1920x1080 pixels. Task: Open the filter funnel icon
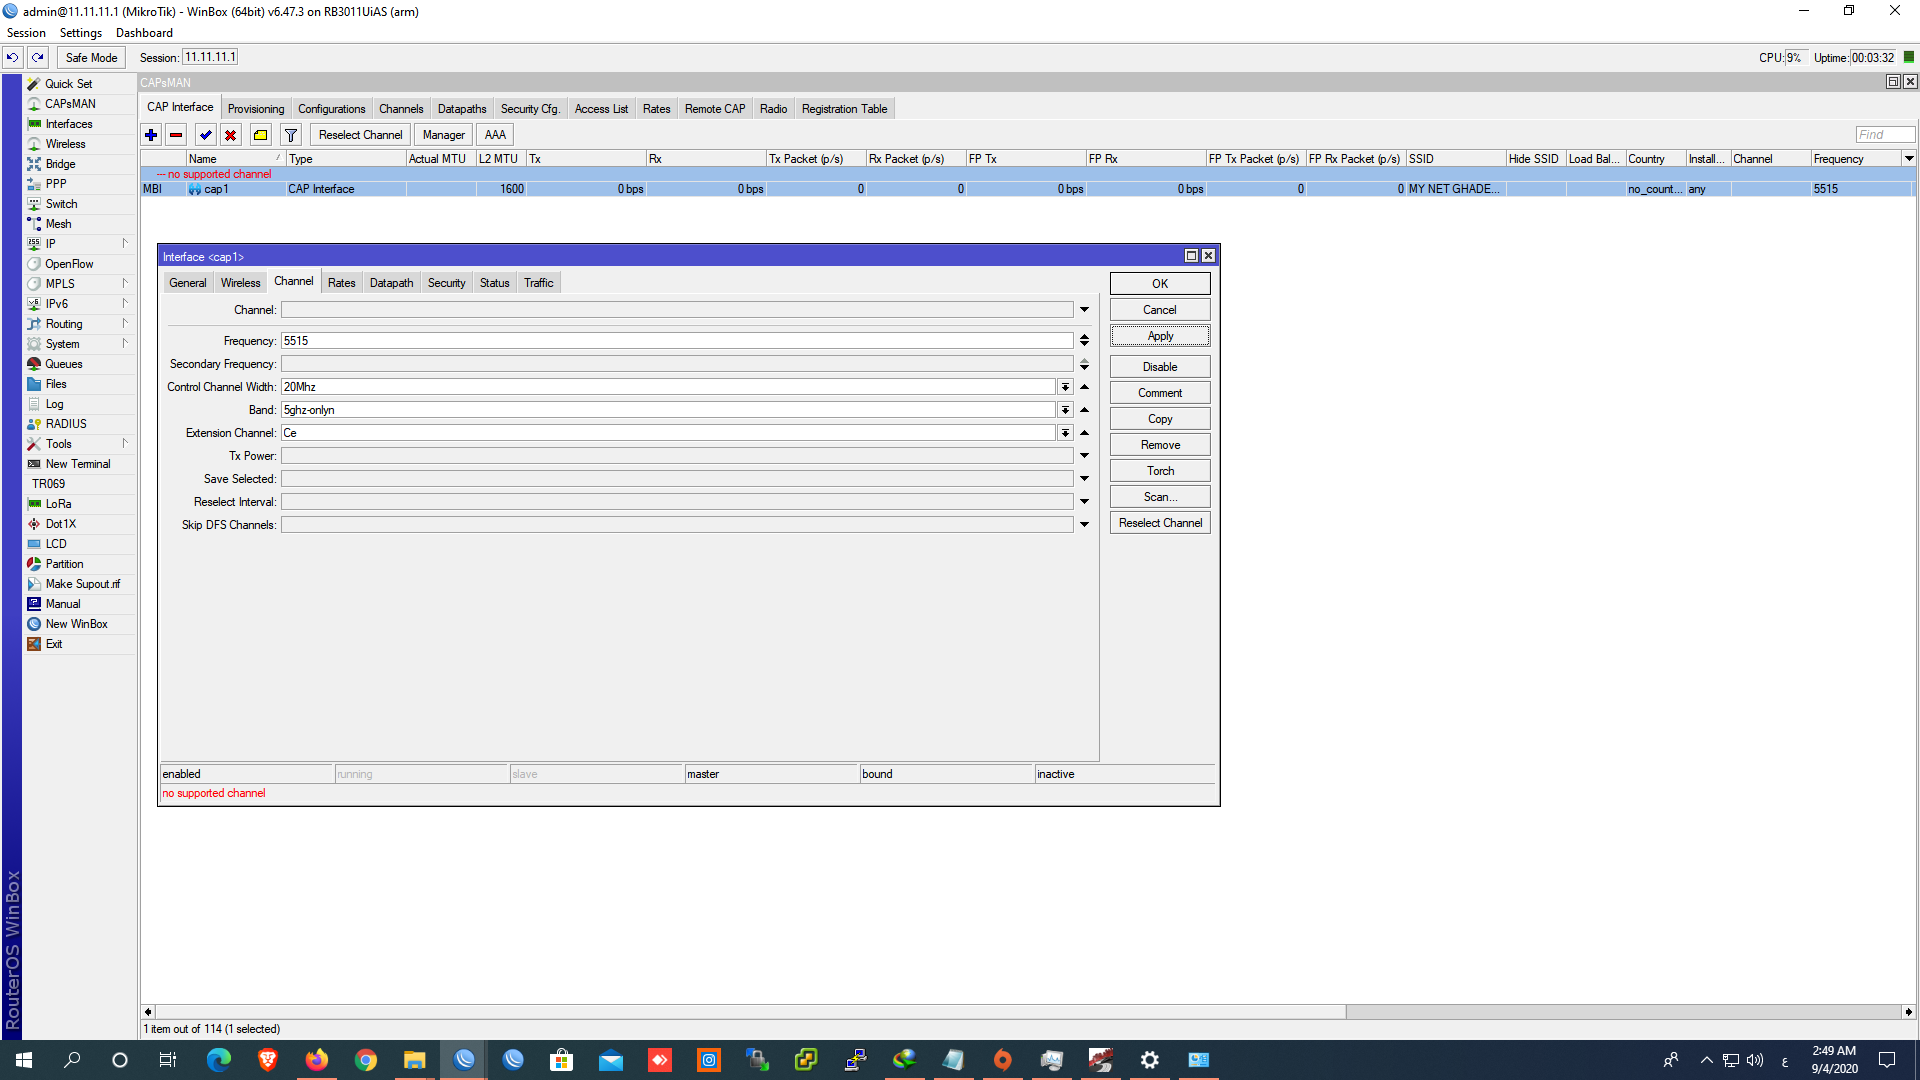(290, 134)
